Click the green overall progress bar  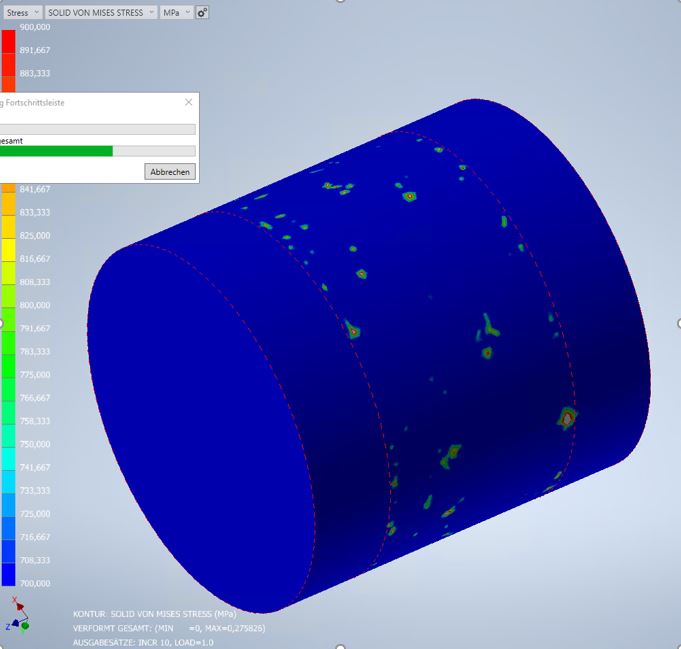98,151
